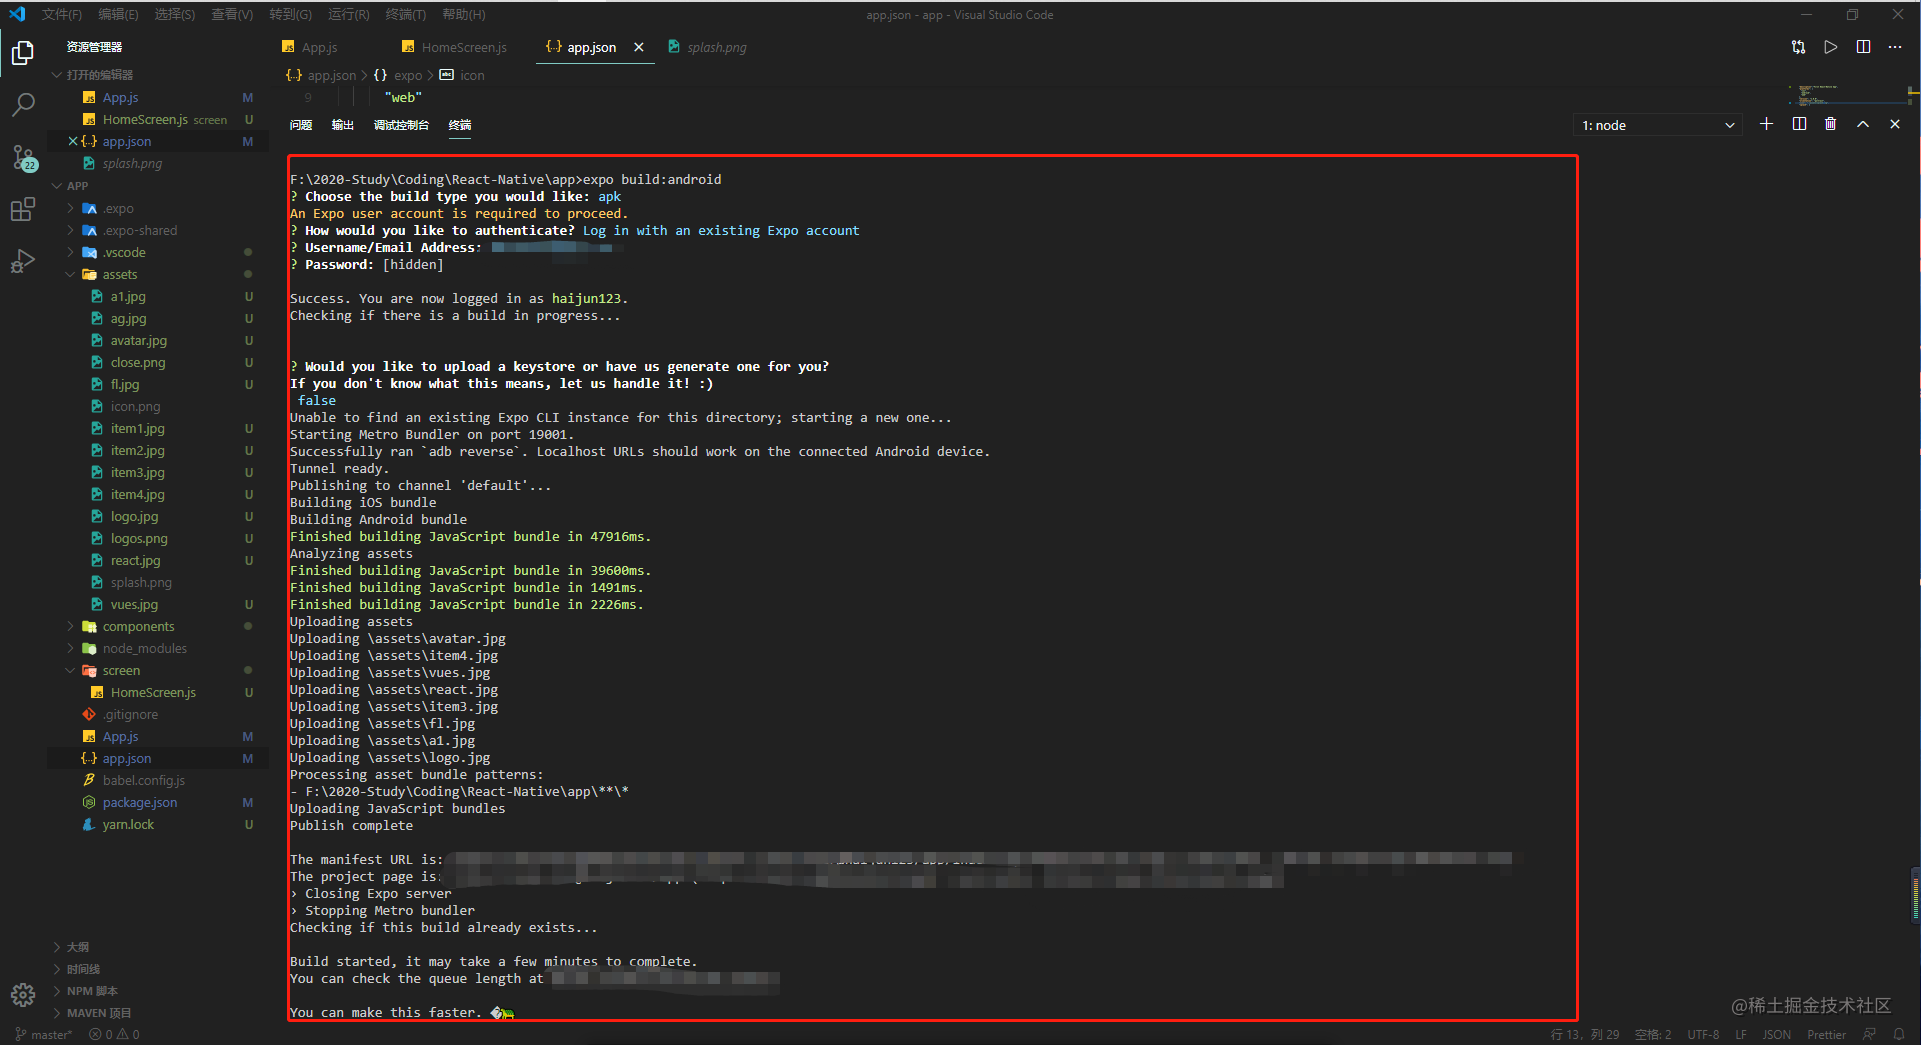Open the editor More Actions ellipsis
Screen dimensions: 1921x1045
coord(1895,47)
